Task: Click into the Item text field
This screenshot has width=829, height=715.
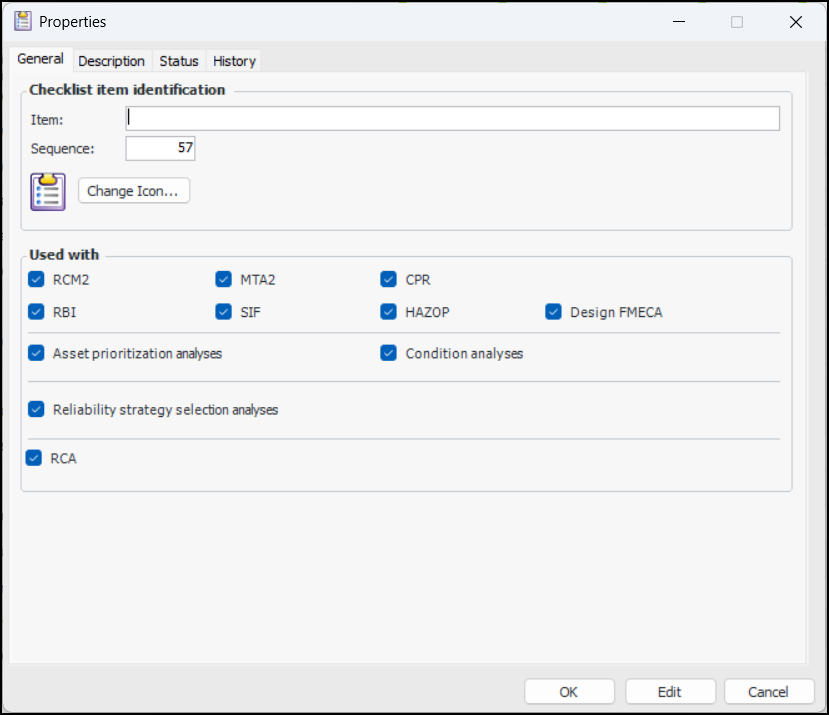Action: [452, 119]
